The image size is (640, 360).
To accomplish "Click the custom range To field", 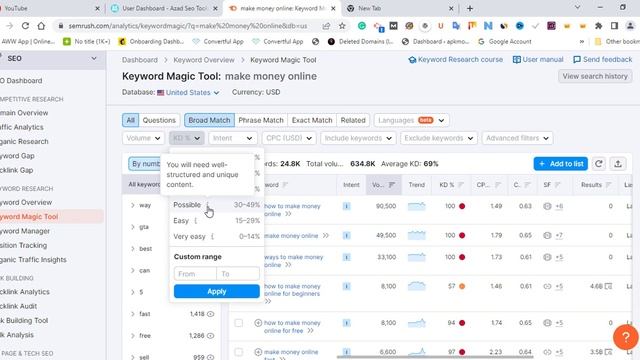I will pos(238,273).
